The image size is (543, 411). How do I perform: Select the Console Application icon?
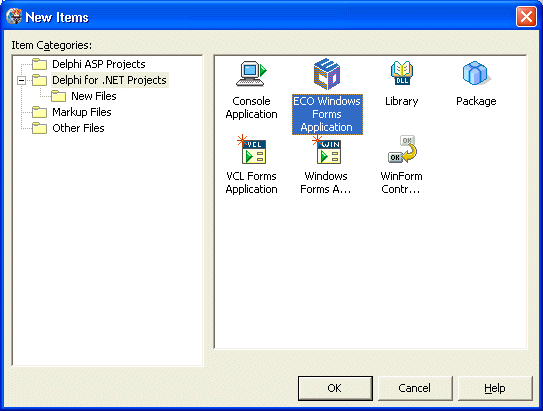tap(251, 74)
